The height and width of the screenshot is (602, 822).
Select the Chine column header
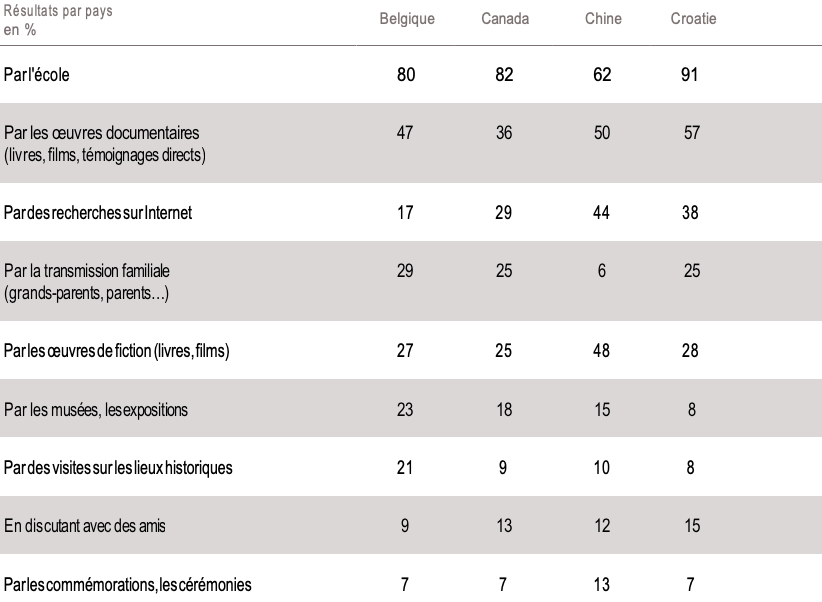click(x=602, y=20)
